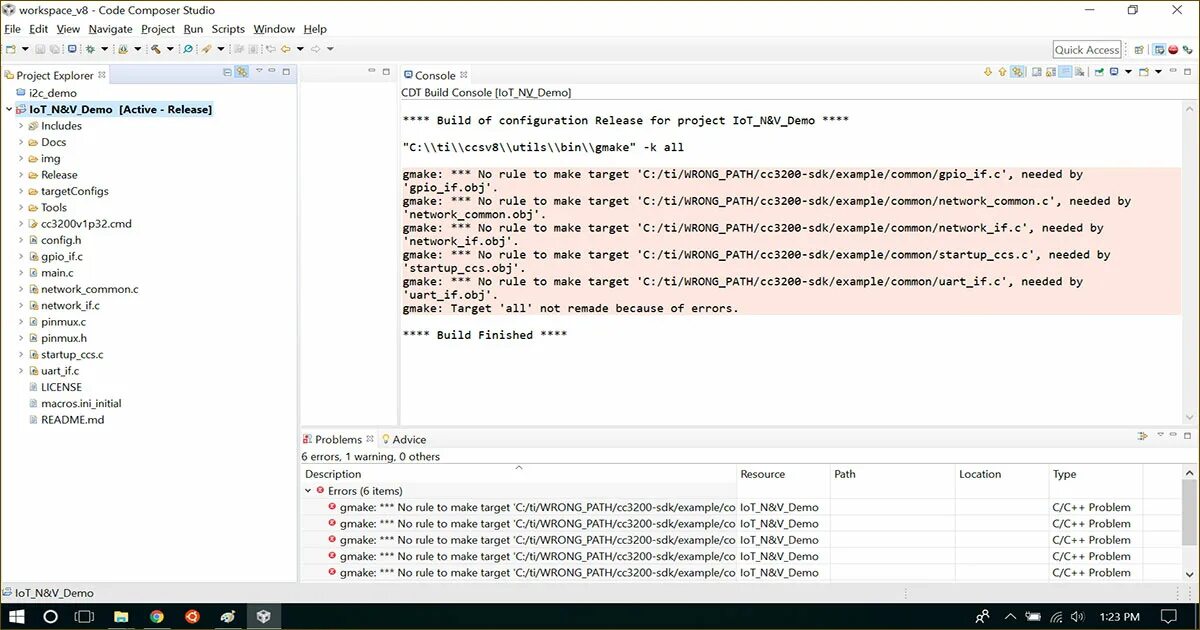Switch to CCS Debug perspective icon

click(x=1187, y=49)
